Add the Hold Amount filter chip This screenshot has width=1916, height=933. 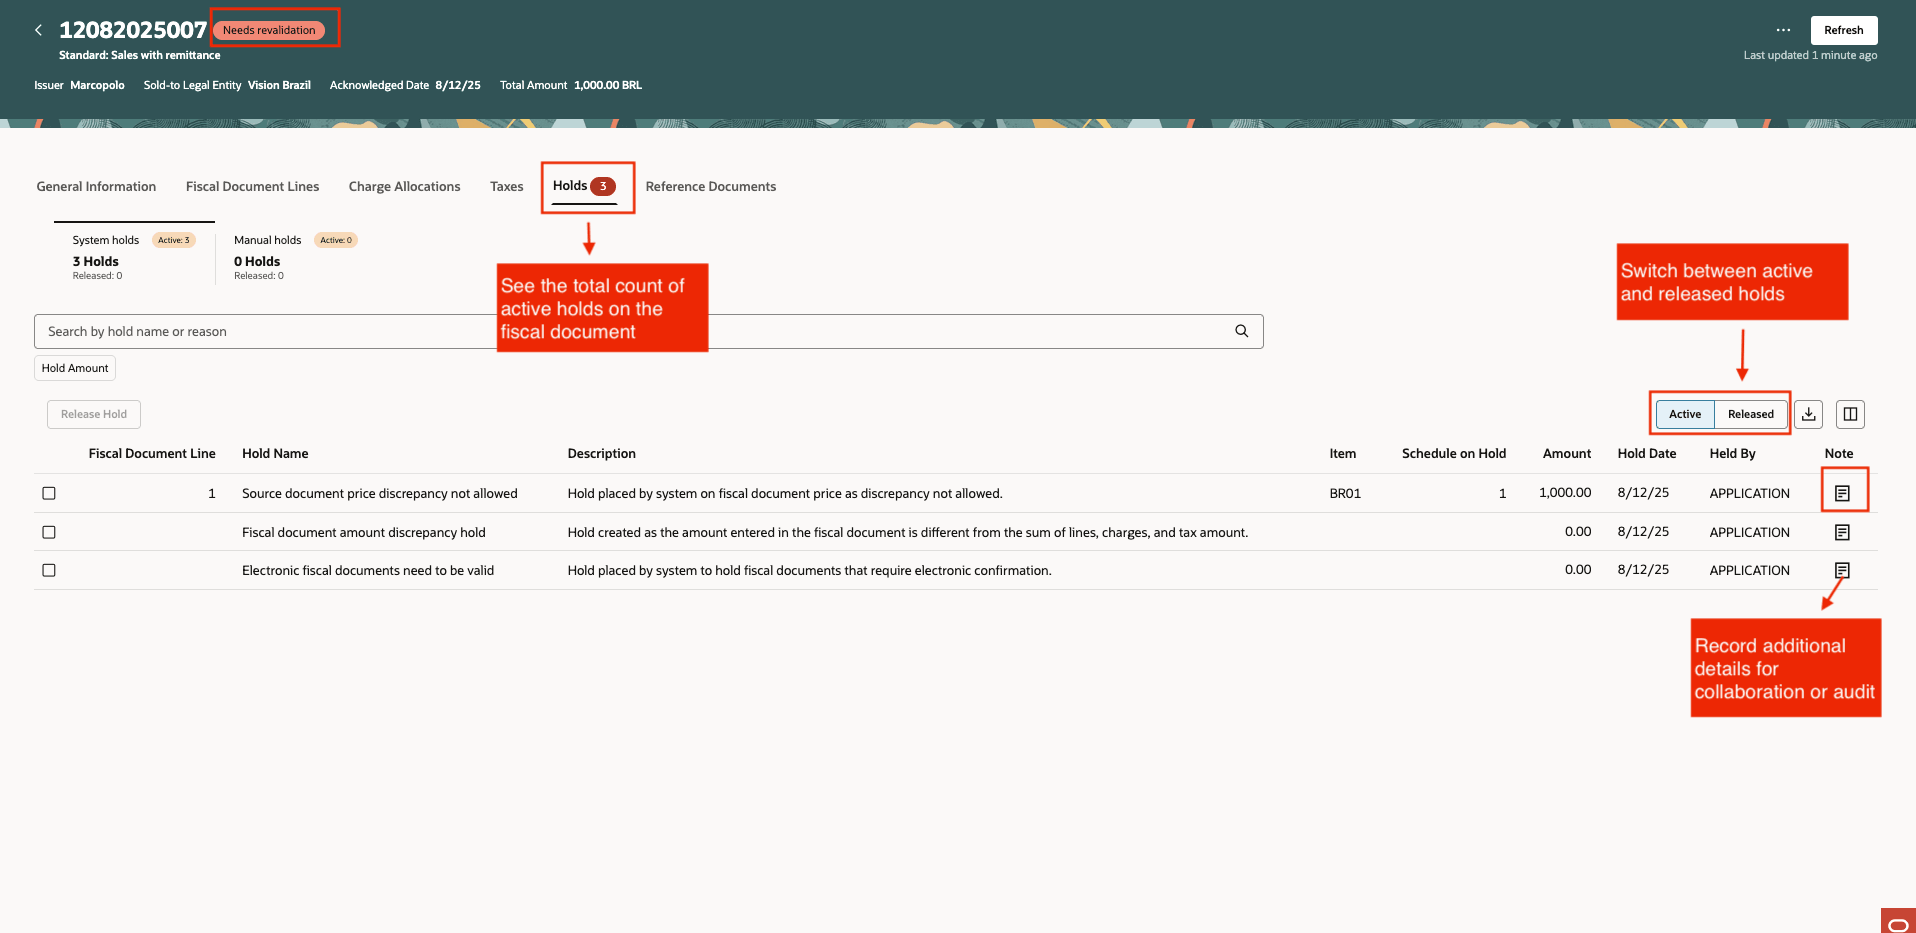[75, 368]
